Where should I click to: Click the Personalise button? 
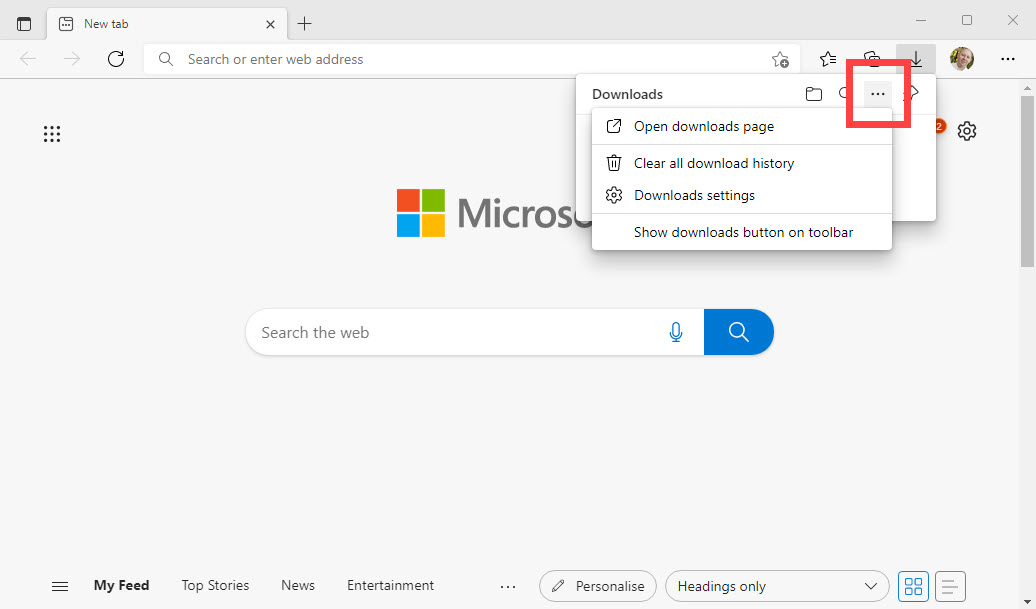[598, 587]
